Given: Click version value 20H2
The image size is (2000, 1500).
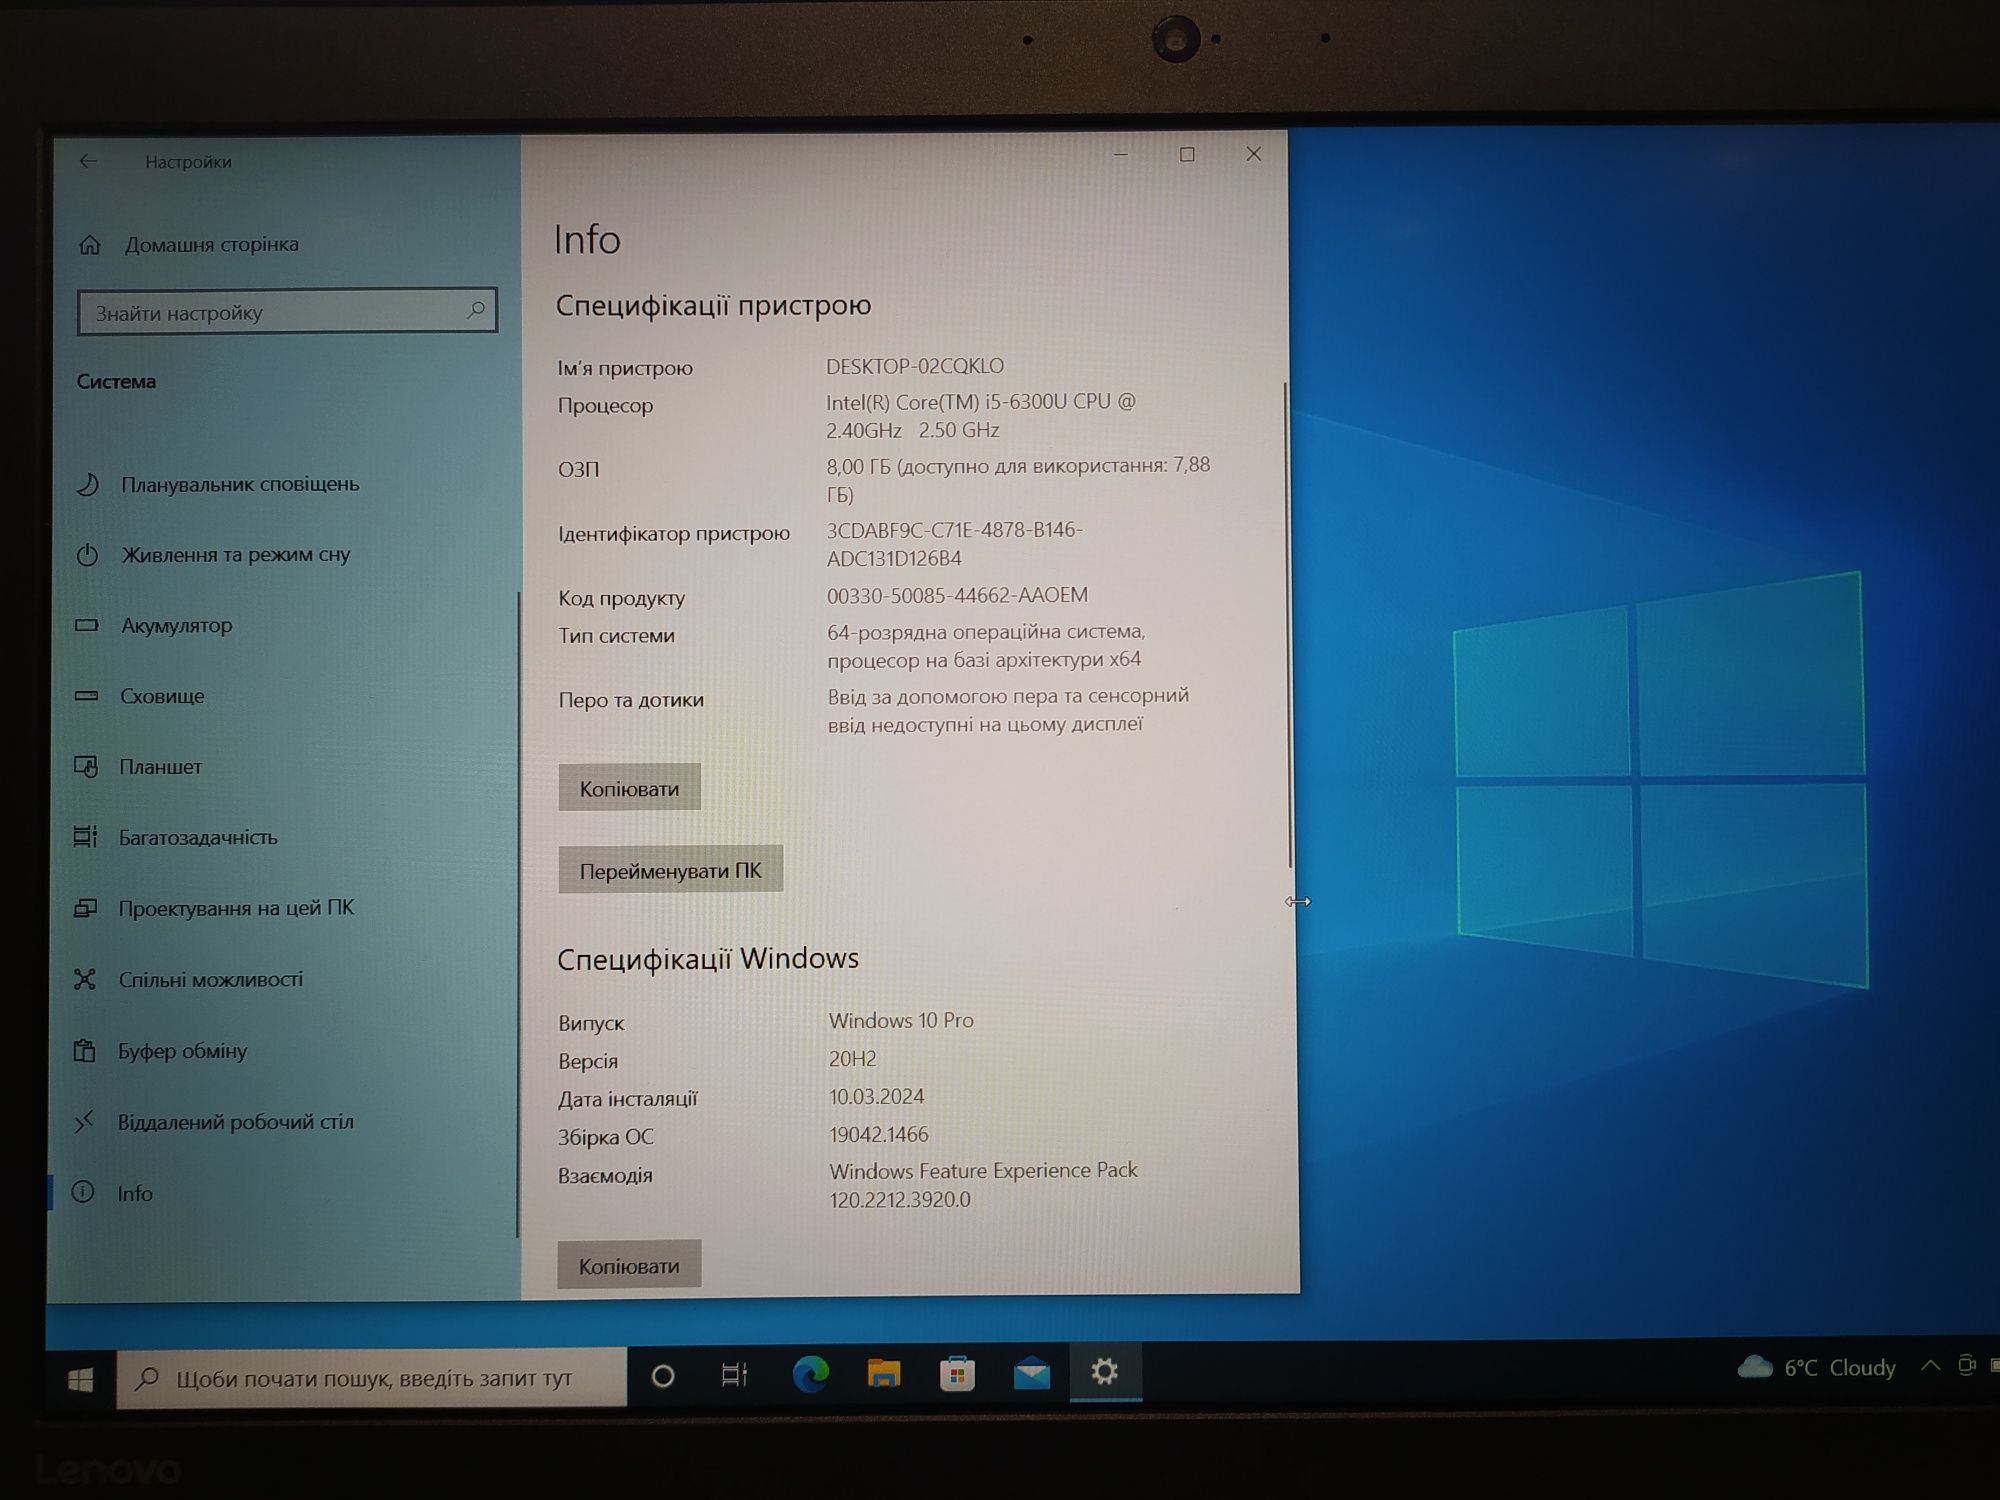Looking at the screenshot, I should tap(852, 1058).
